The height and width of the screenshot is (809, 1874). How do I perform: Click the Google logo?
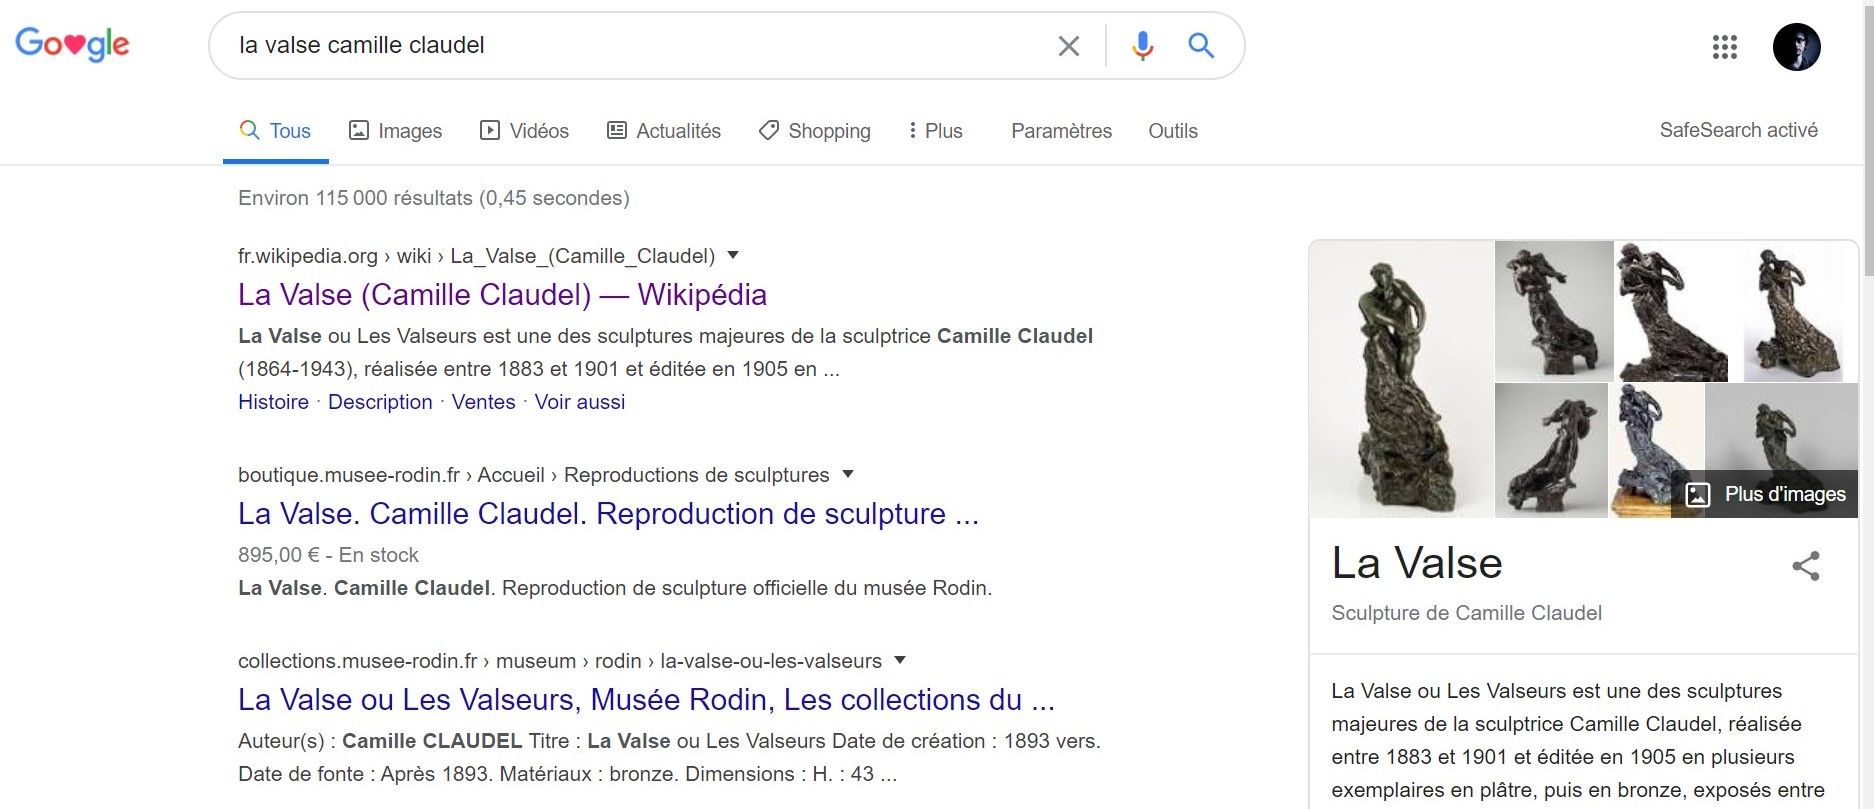click(72, 44)
